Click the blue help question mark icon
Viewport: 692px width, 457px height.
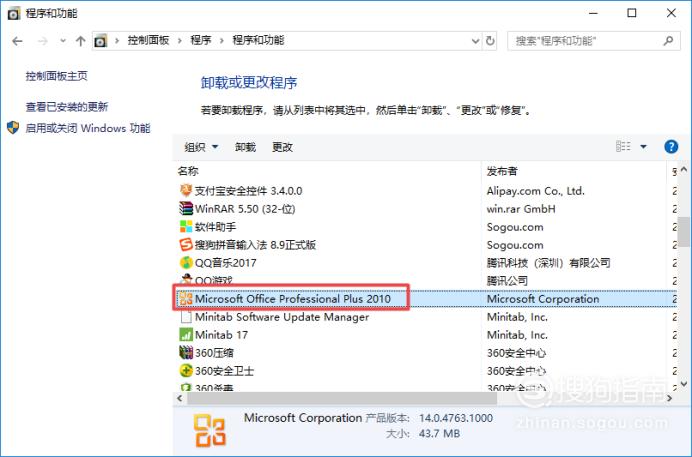coord(671,147)
